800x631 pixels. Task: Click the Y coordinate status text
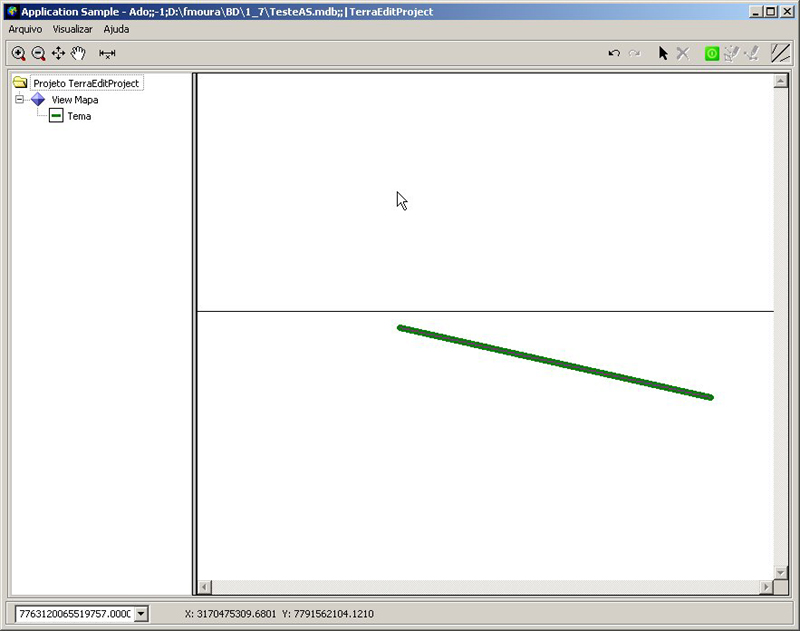coord(328,614)
